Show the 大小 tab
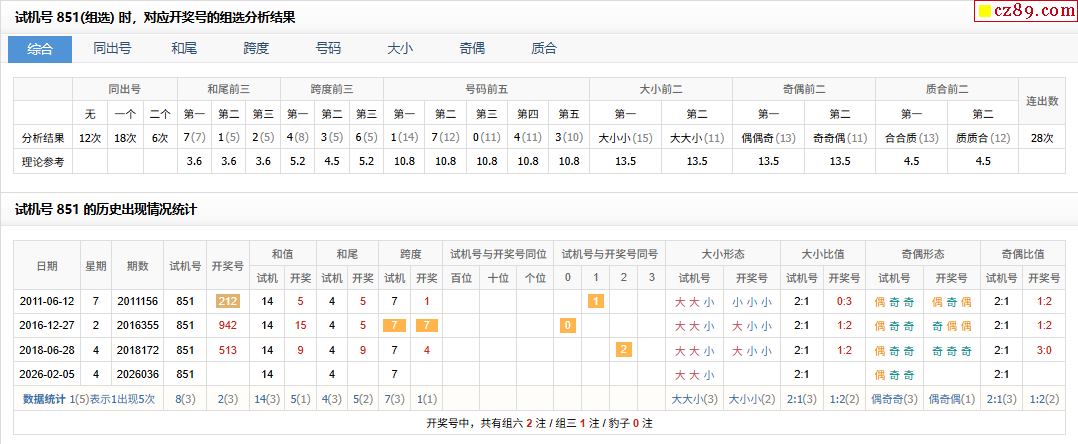Image resolution: width=1078 pixels, height=444 pixels. [400, 48]
